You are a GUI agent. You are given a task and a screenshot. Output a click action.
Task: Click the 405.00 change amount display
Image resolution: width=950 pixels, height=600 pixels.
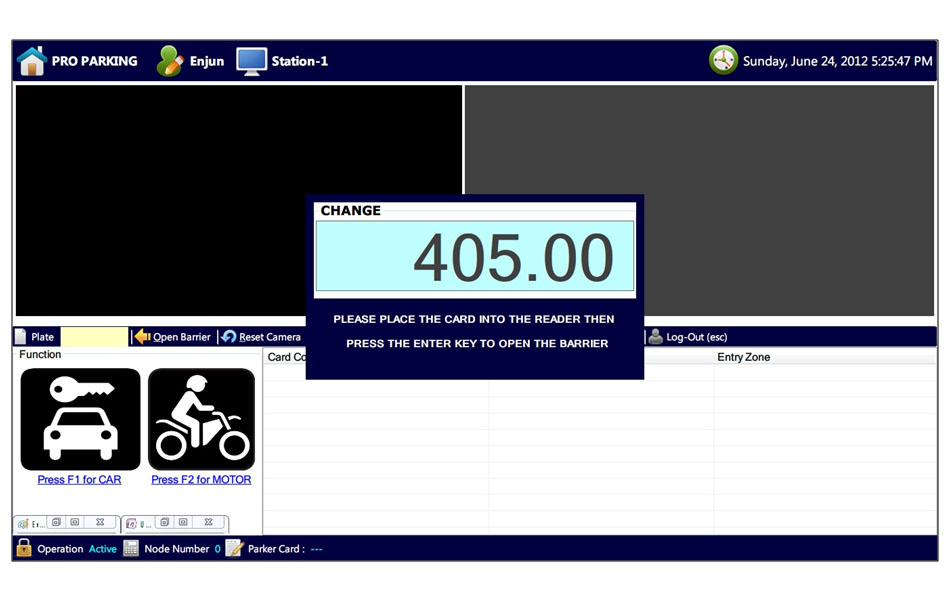pos(475,257)
